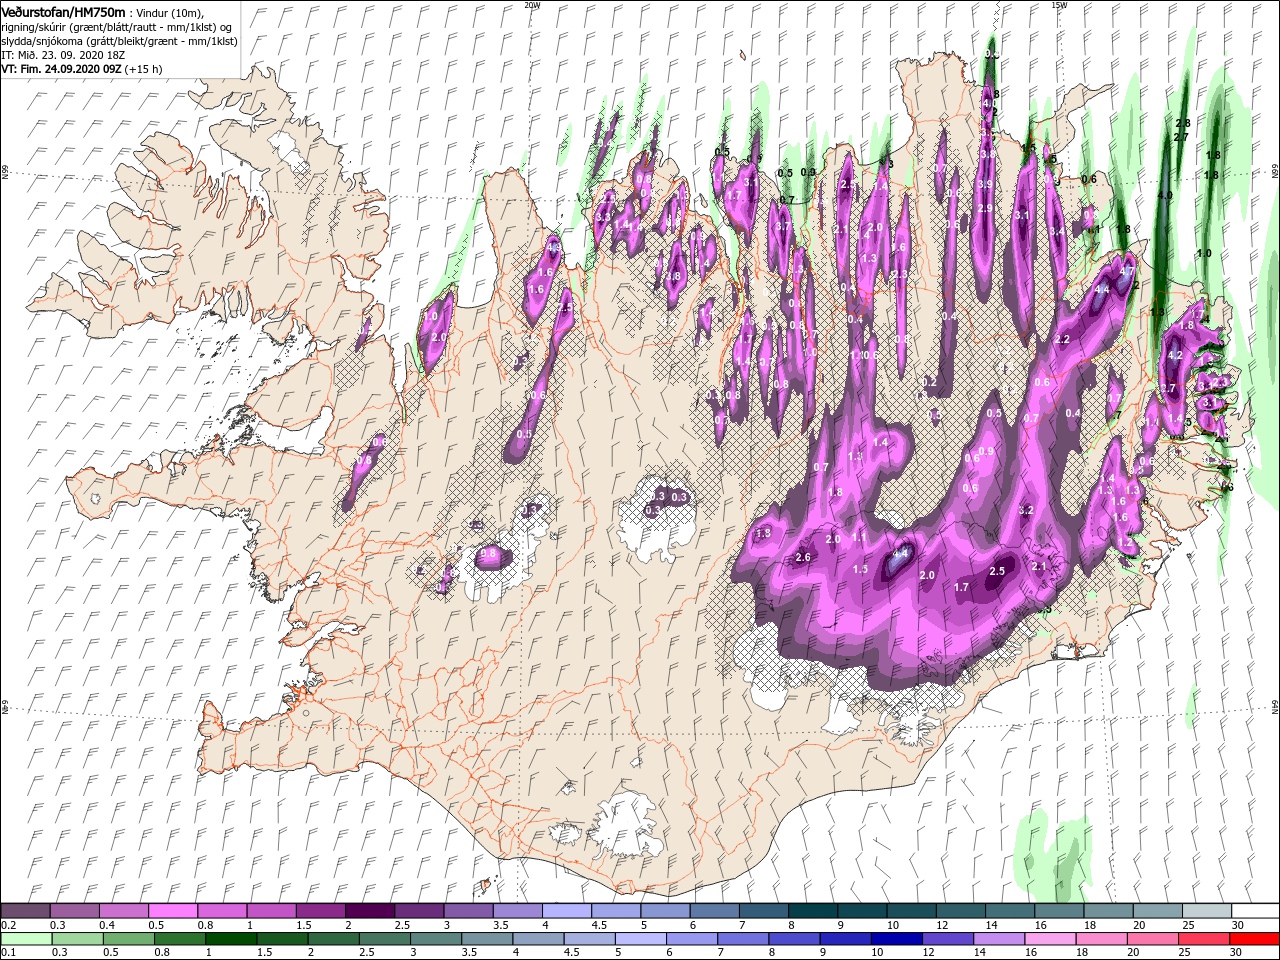Pick the dusky purple 0.2–0.3 swatch in the top legend row
This screenshot has height=960, width=1280.
25,910
